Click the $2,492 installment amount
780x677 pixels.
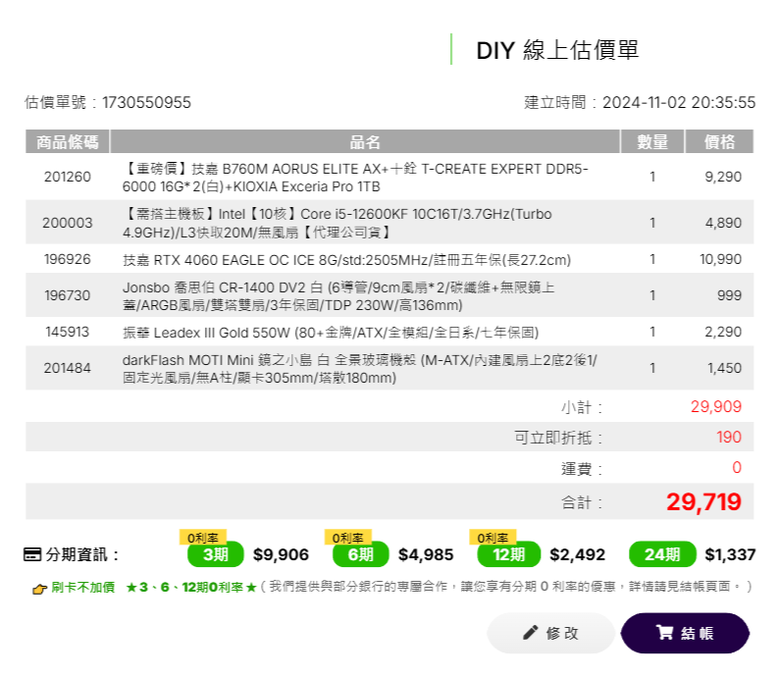578,555
